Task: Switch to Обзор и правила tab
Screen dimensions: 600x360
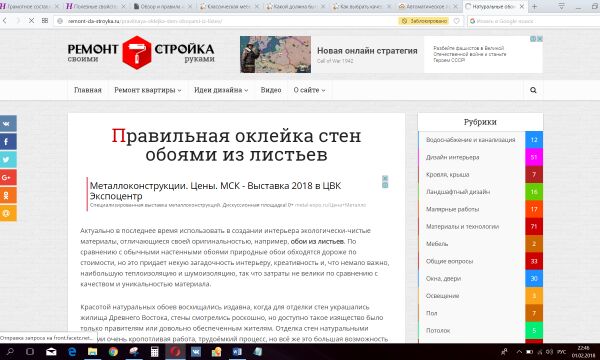Action: click(x=163, y=7)
